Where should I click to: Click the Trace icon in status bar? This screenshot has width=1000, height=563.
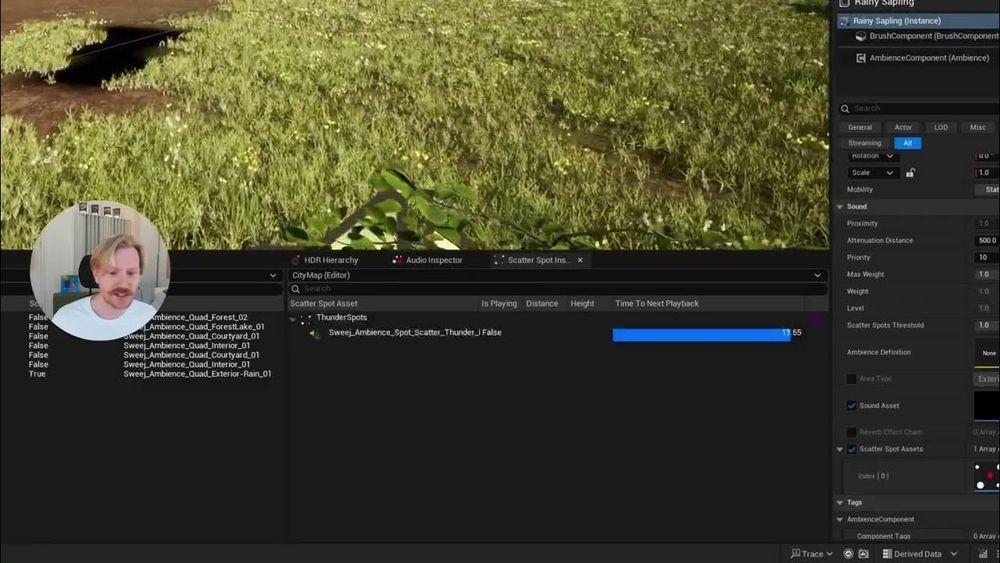795,553
